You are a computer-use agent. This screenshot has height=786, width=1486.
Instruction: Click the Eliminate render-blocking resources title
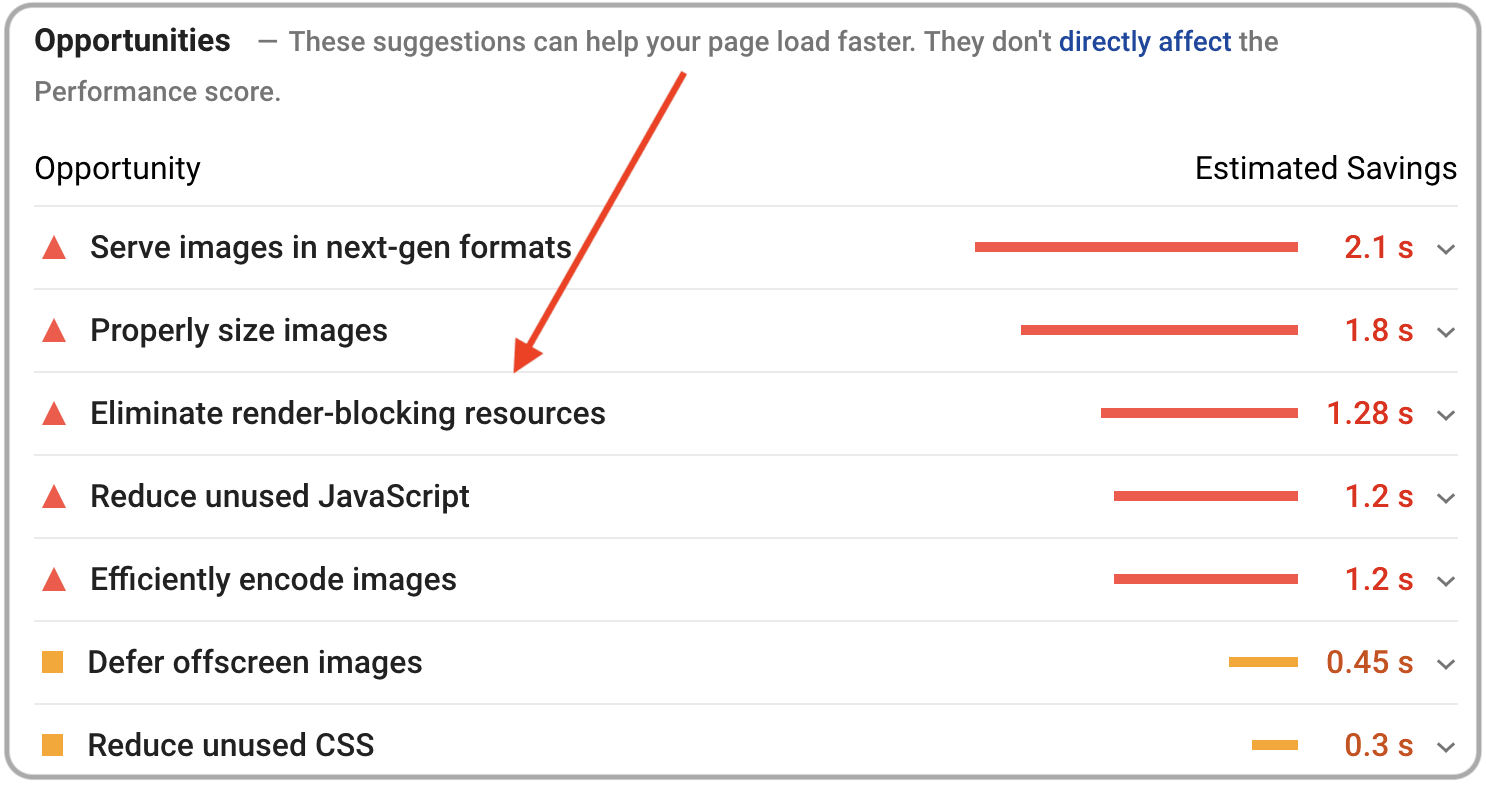point(348,414)
